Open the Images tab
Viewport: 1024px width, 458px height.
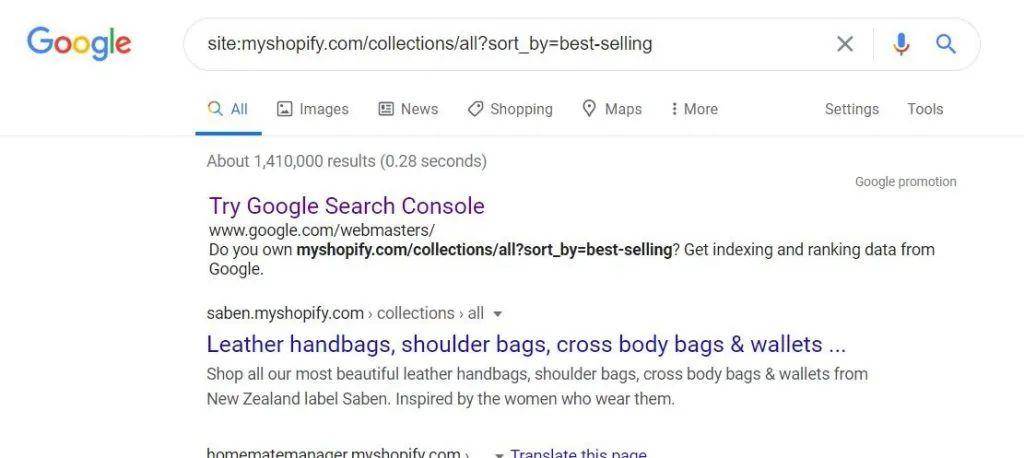pyautogui.click(x=312, y=109)
